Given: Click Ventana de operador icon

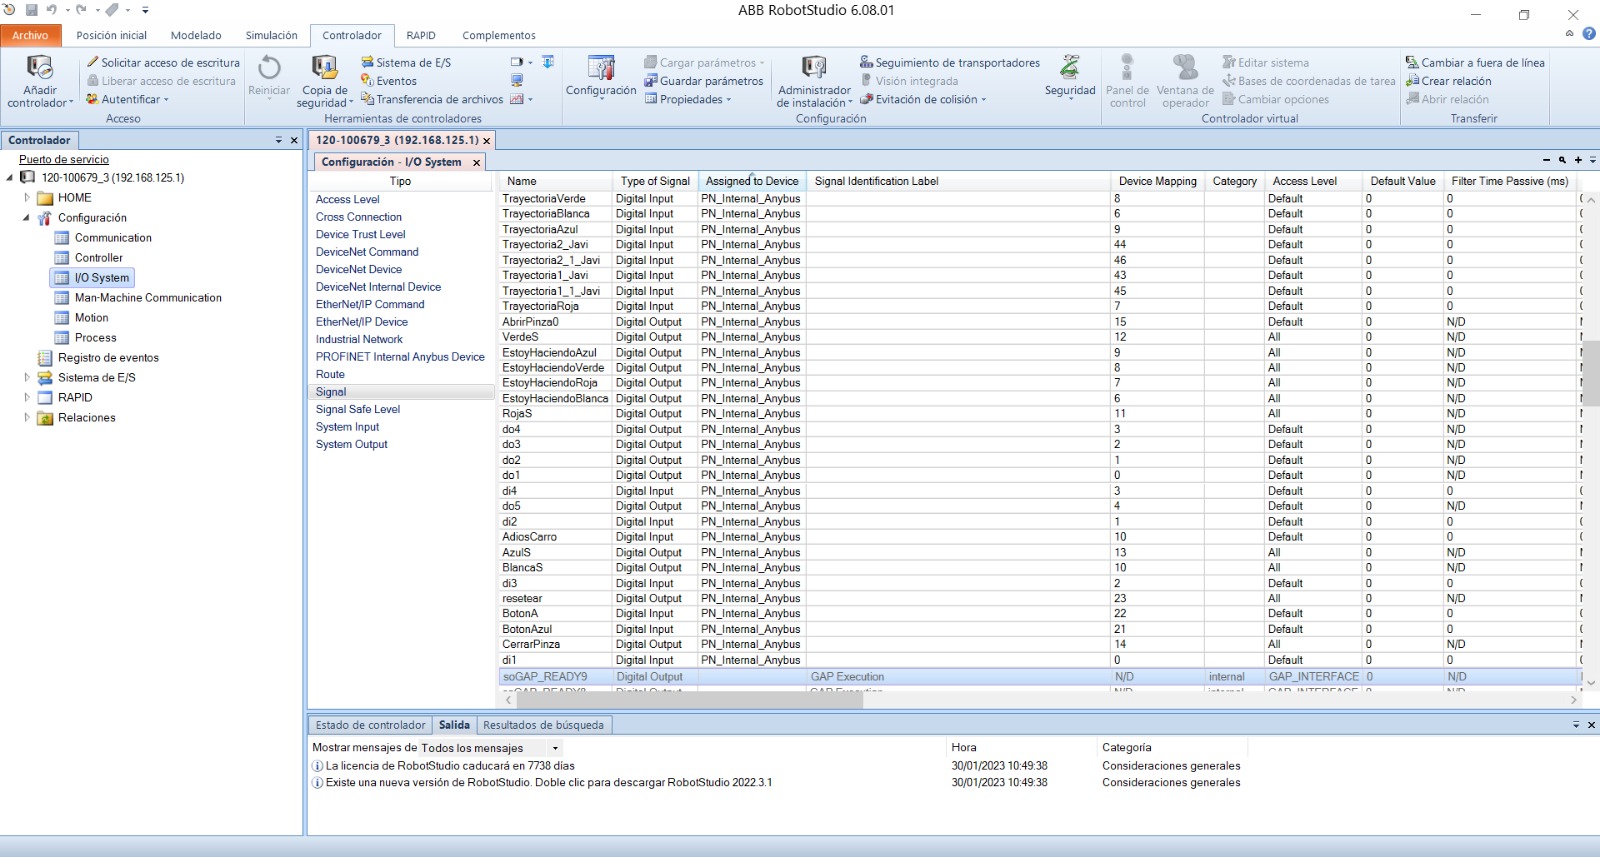Looking at the screenshot, I should (1185, 68).
